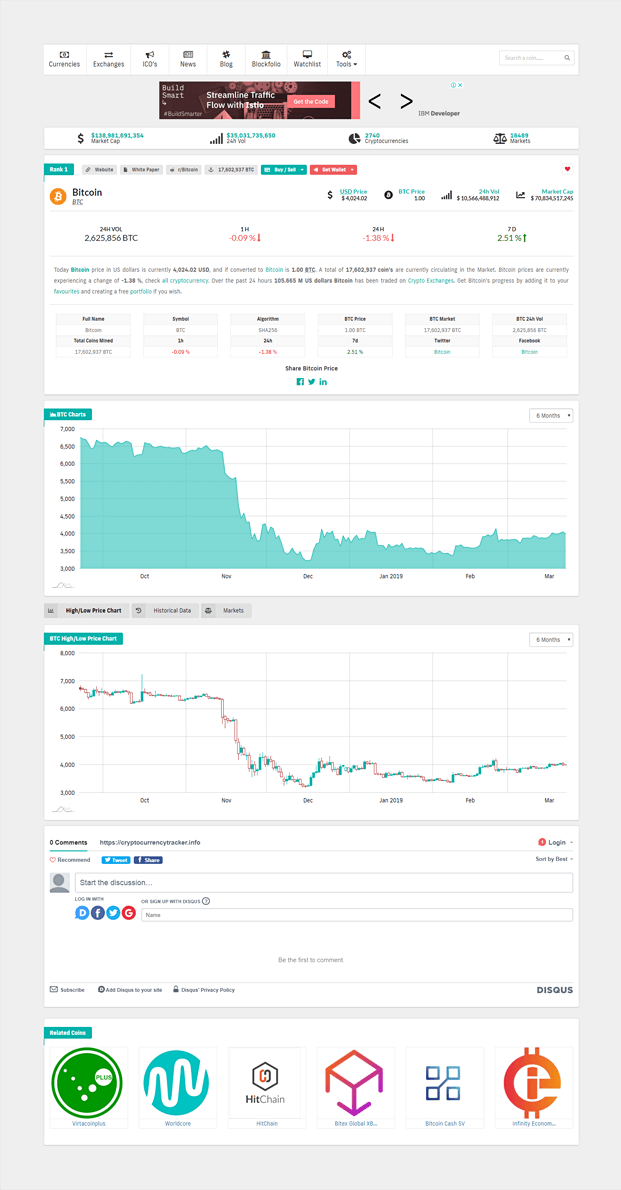Open High/Low chart 6 Months dropdown
621x1190 pixels.
point(551,640)
